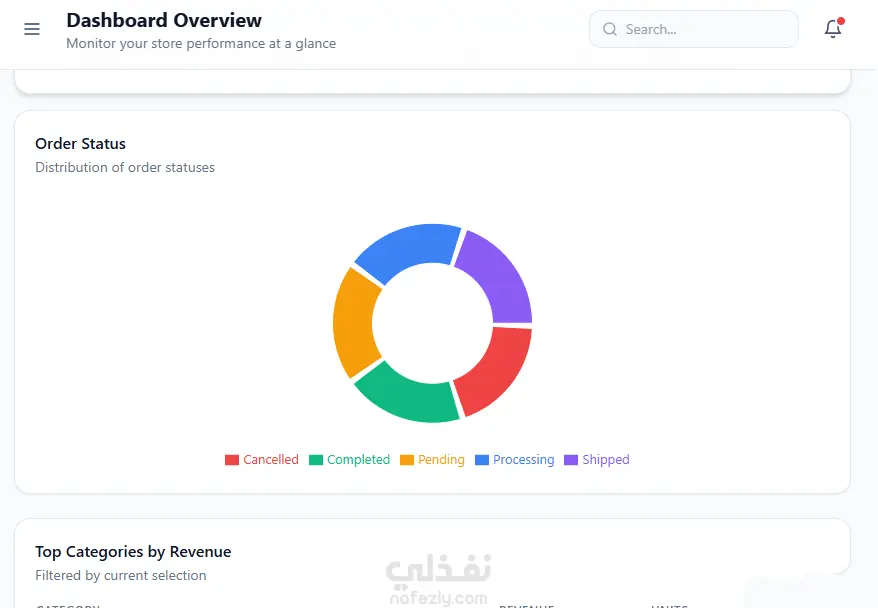
Task: Click the purple Shipped legend swatch
Action: [571, 460]
